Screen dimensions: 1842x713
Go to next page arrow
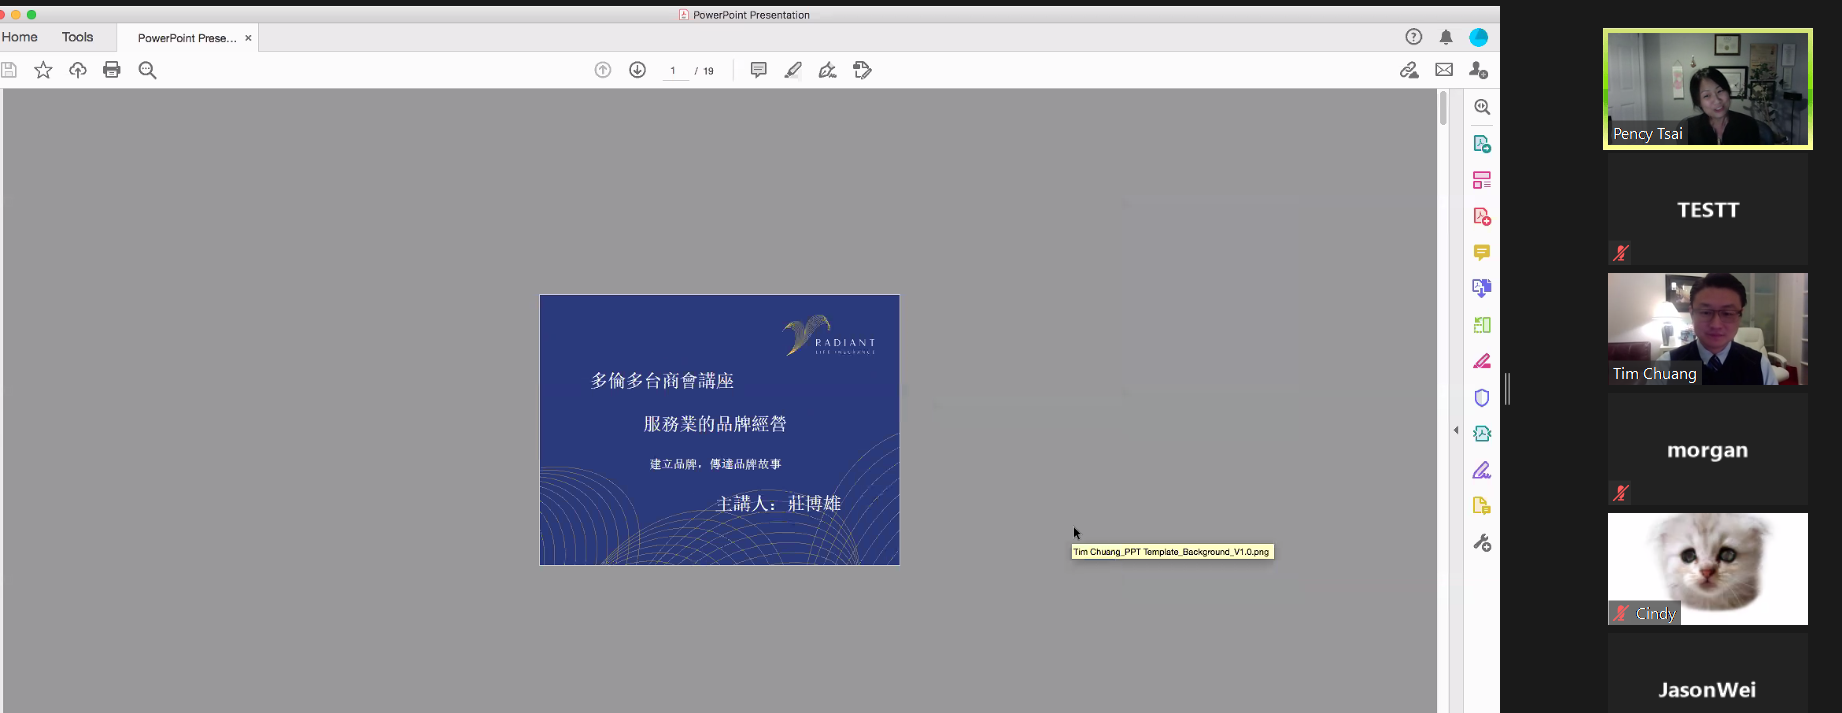tap(637, 70)
